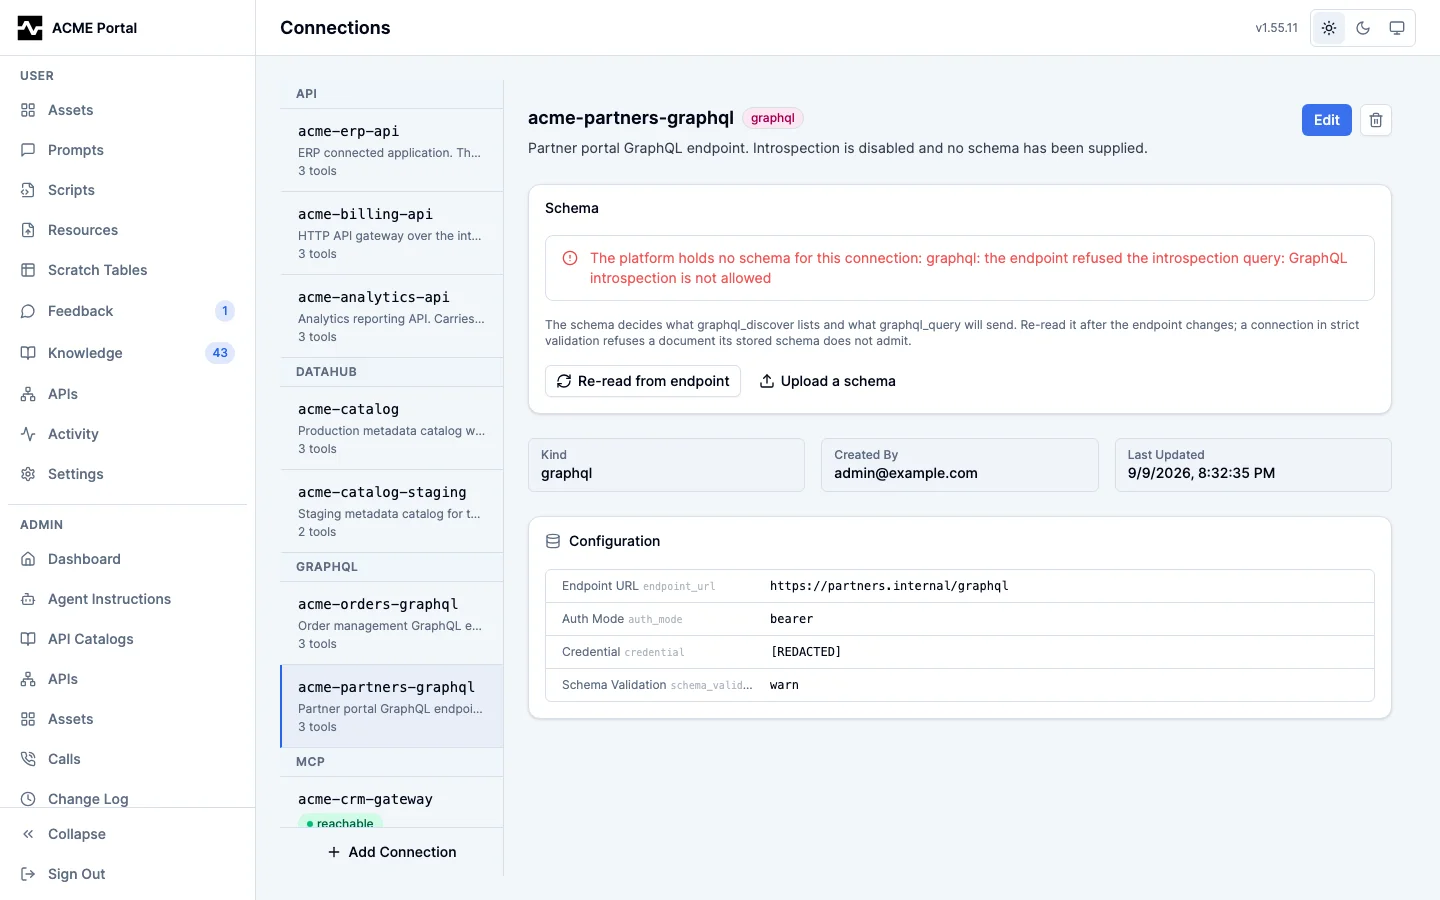Viewport: 1440px width, 900px height.
Task: Click the Feedback speech bubble icon
Action: (28, 311)
